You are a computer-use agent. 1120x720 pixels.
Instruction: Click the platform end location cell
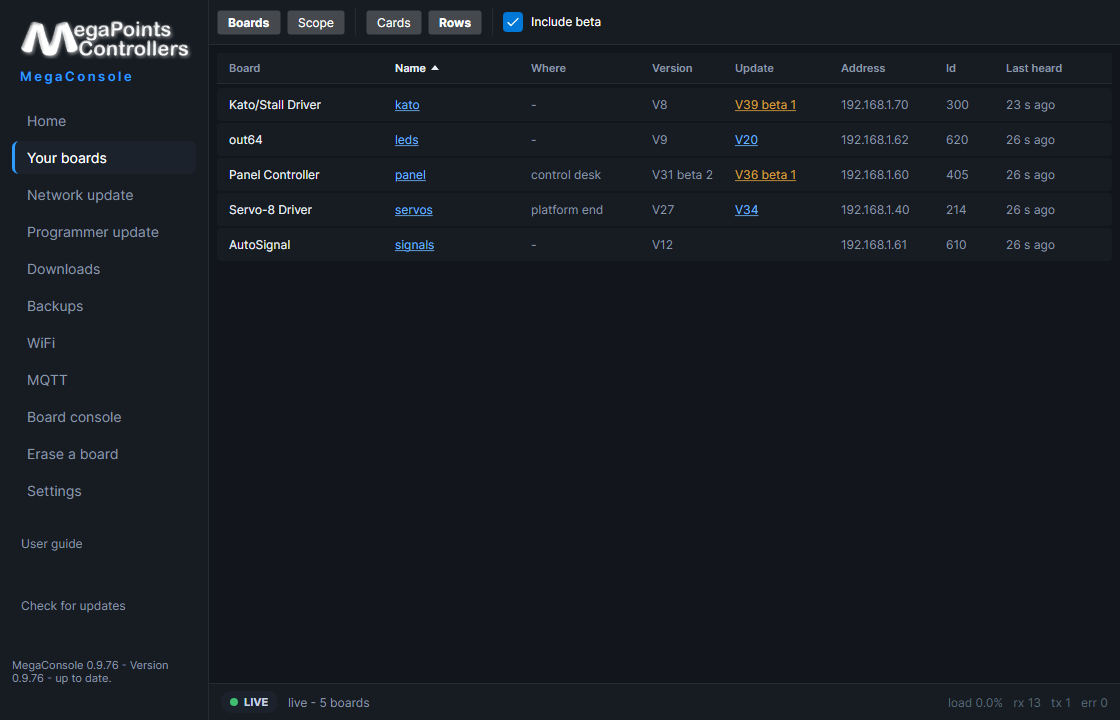(x=567, y=210)
